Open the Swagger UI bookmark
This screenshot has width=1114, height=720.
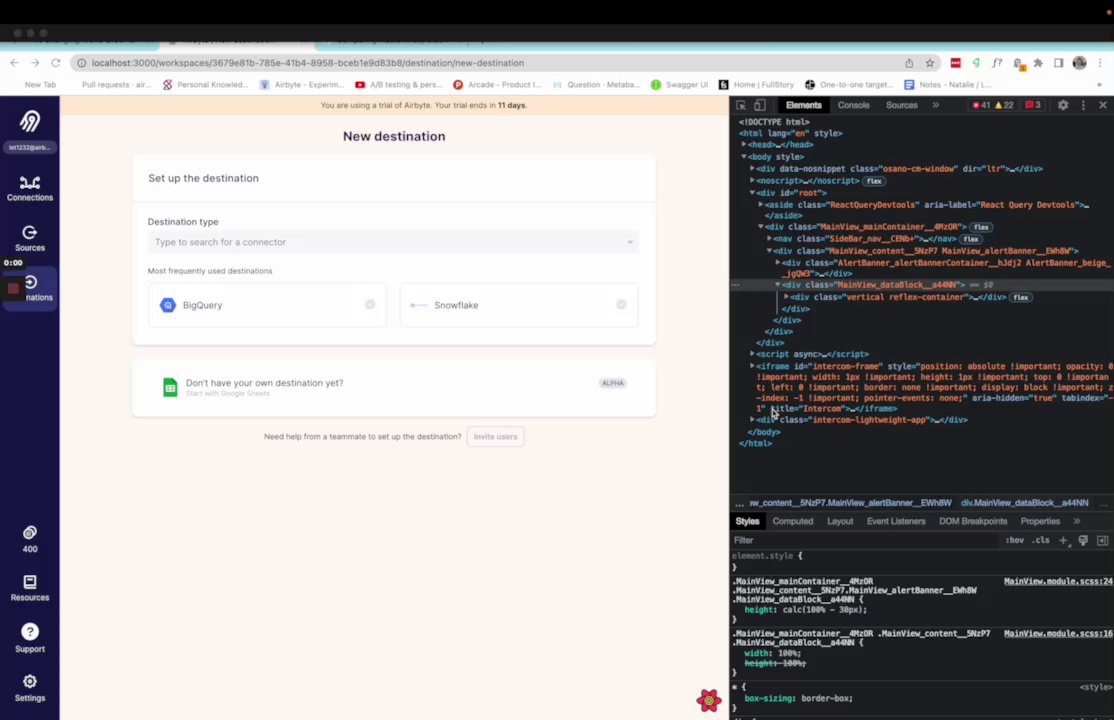[679, 85]
